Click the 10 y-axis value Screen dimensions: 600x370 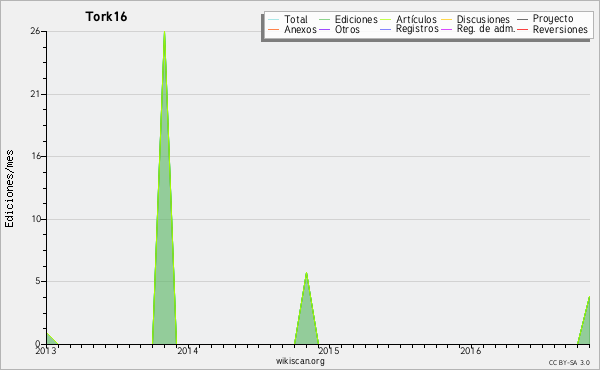[x=36, y=219]
